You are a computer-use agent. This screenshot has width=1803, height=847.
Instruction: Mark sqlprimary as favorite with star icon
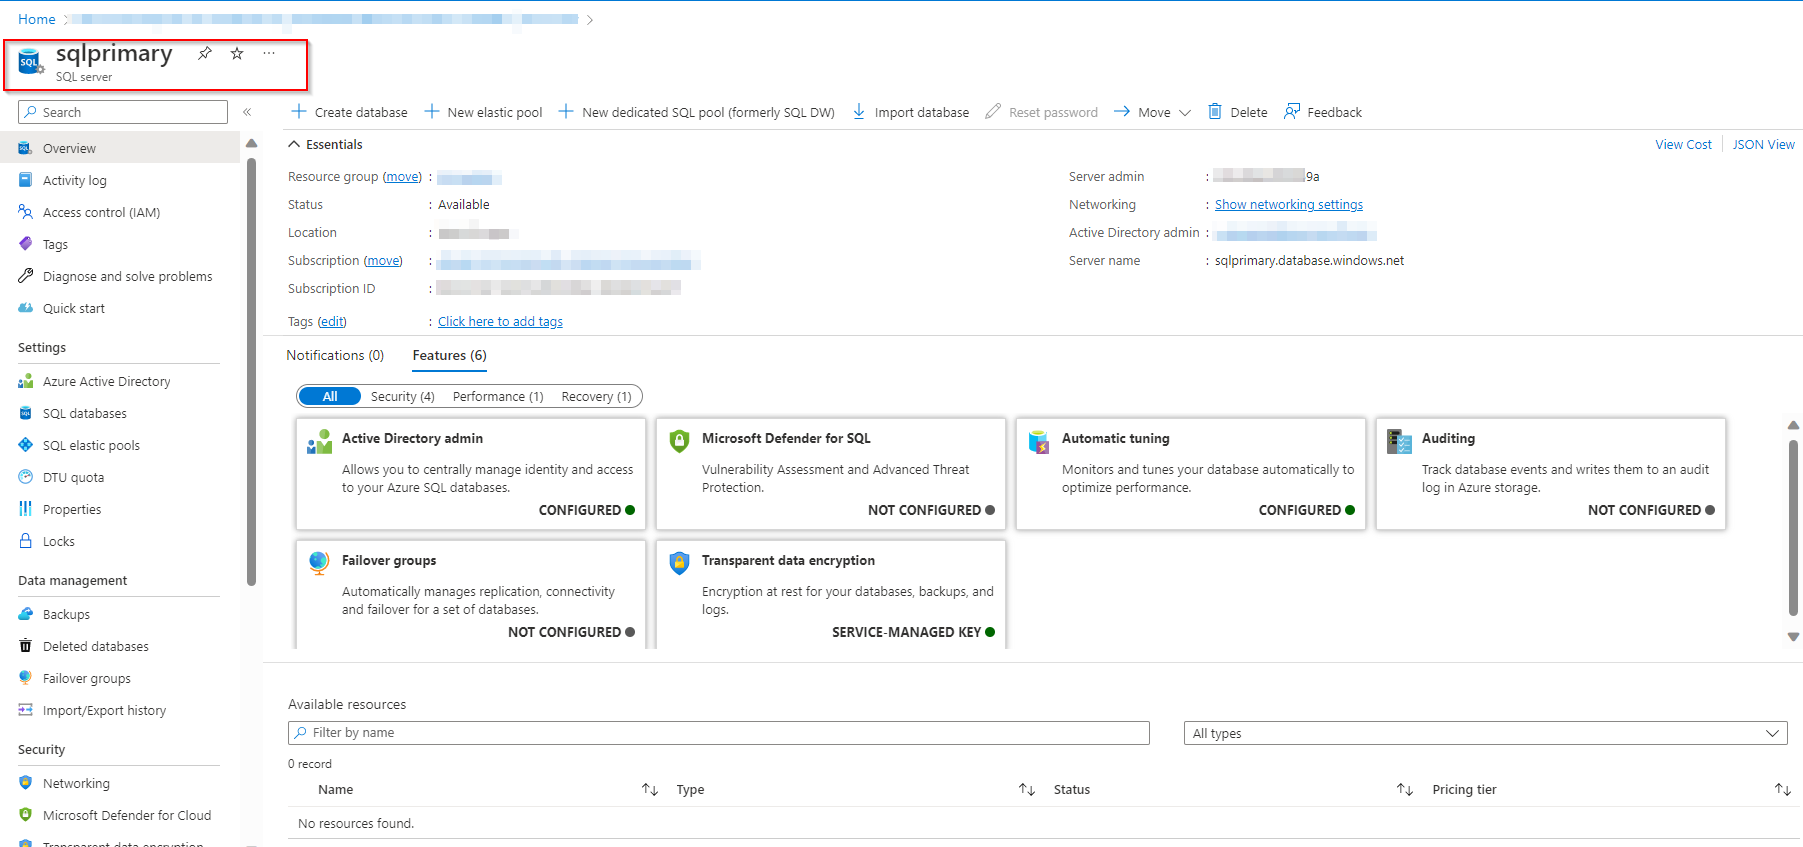(x=237, y=54)
